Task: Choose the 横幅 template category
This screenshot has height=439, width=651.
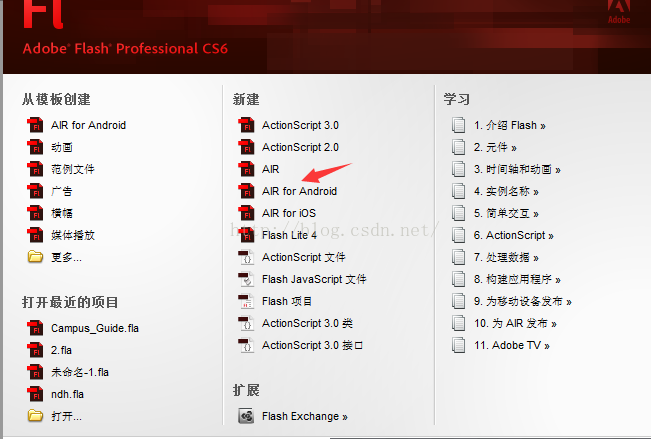Action: click(62, 213)
